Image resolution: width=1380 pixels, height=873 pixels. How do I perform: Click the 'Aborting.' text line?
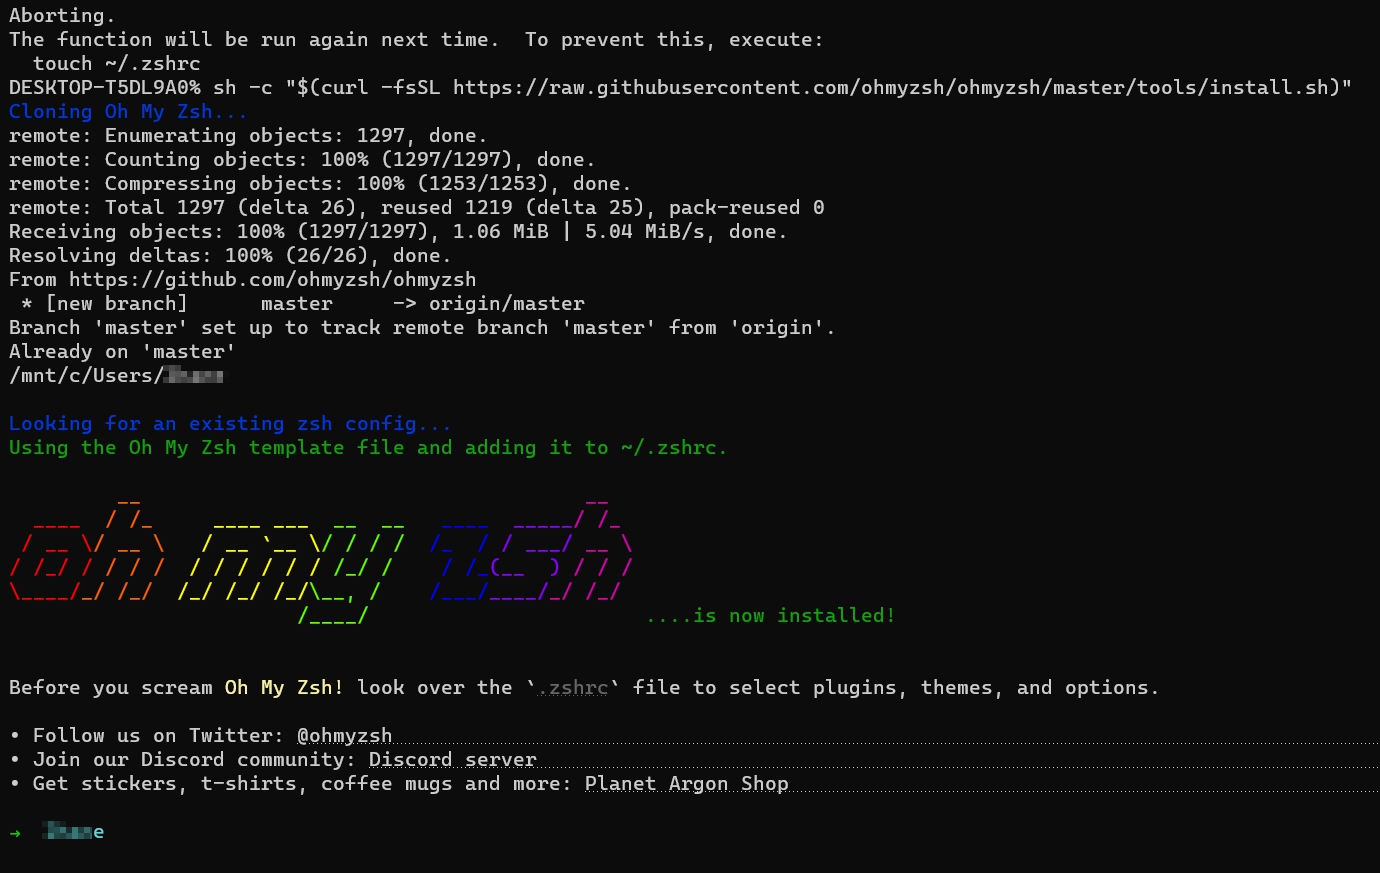point(62,16)
